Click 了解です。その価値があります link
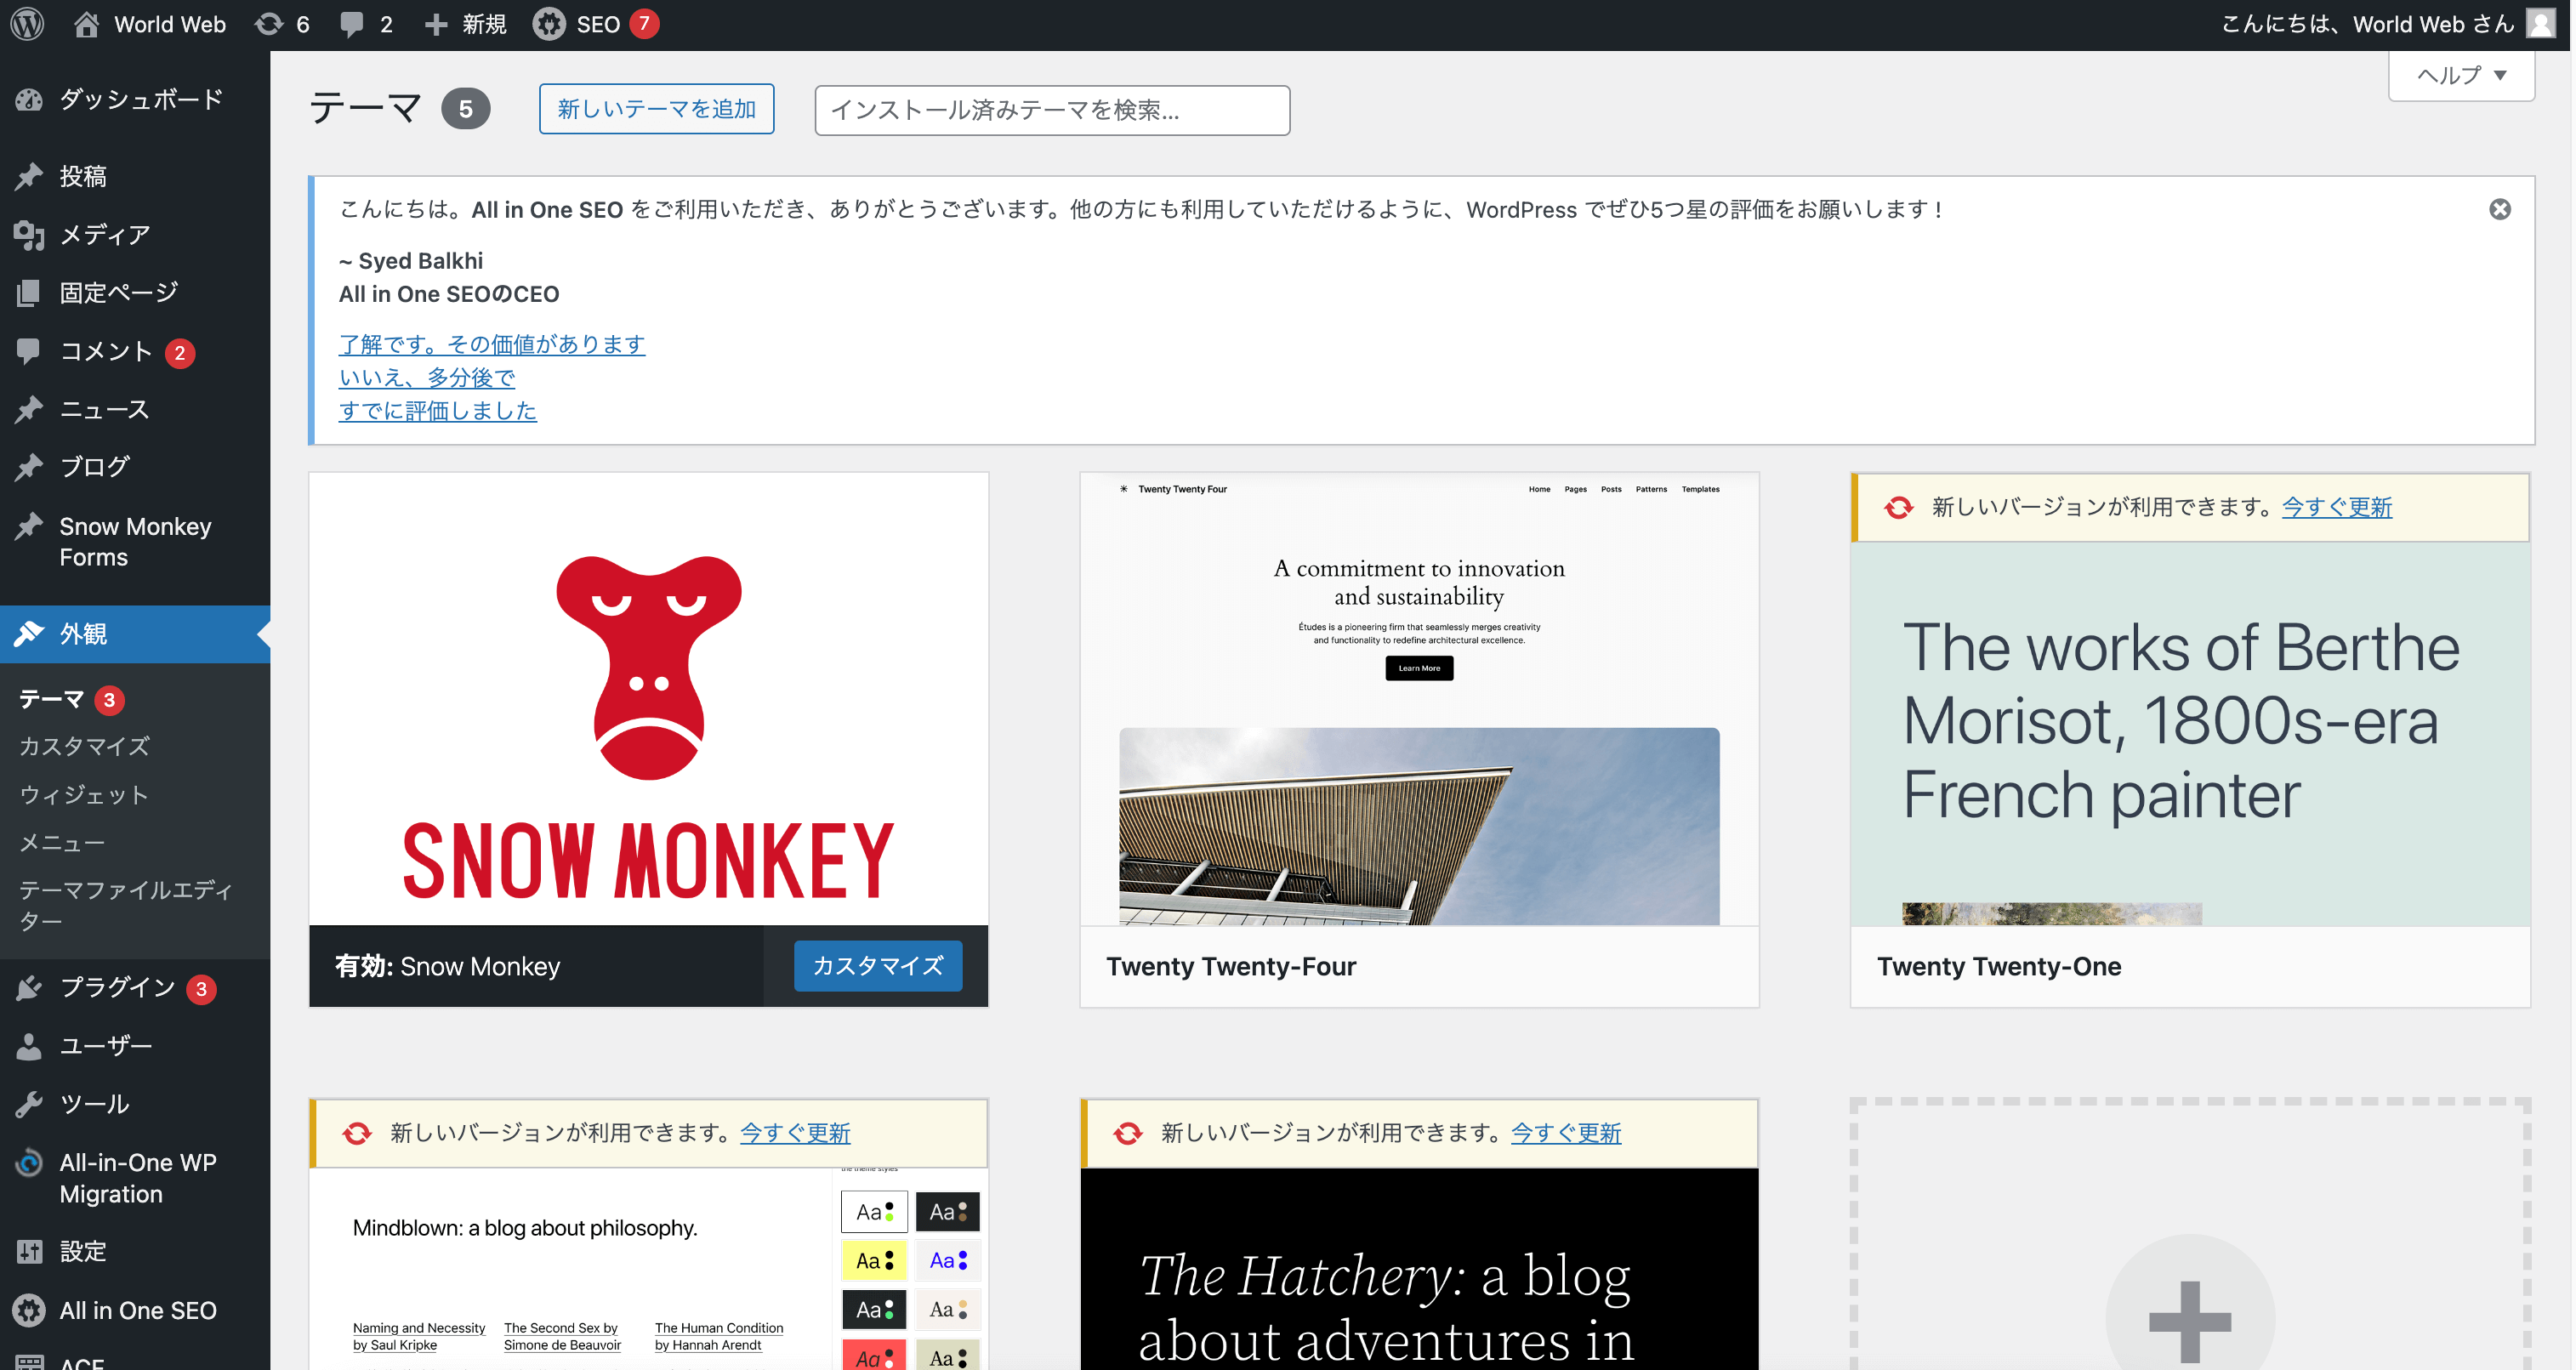The image size is (2576, 1370). pos(492,344)
